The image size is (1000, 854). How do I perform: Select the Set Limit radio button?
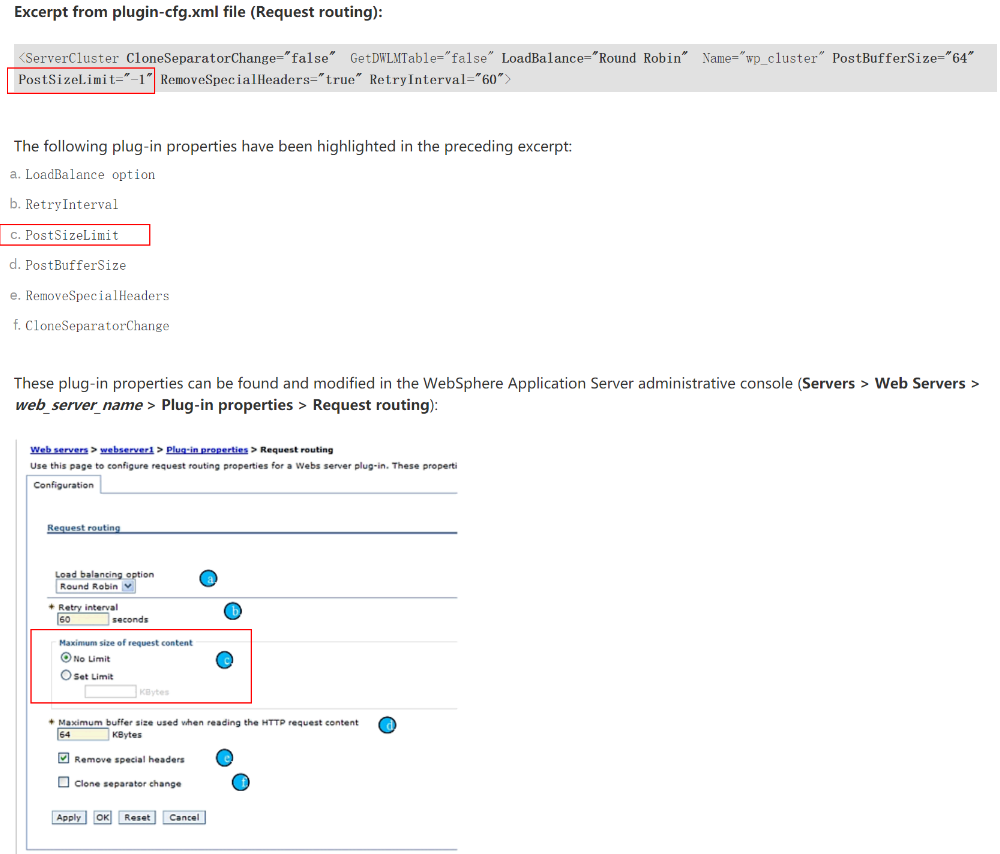66,675
